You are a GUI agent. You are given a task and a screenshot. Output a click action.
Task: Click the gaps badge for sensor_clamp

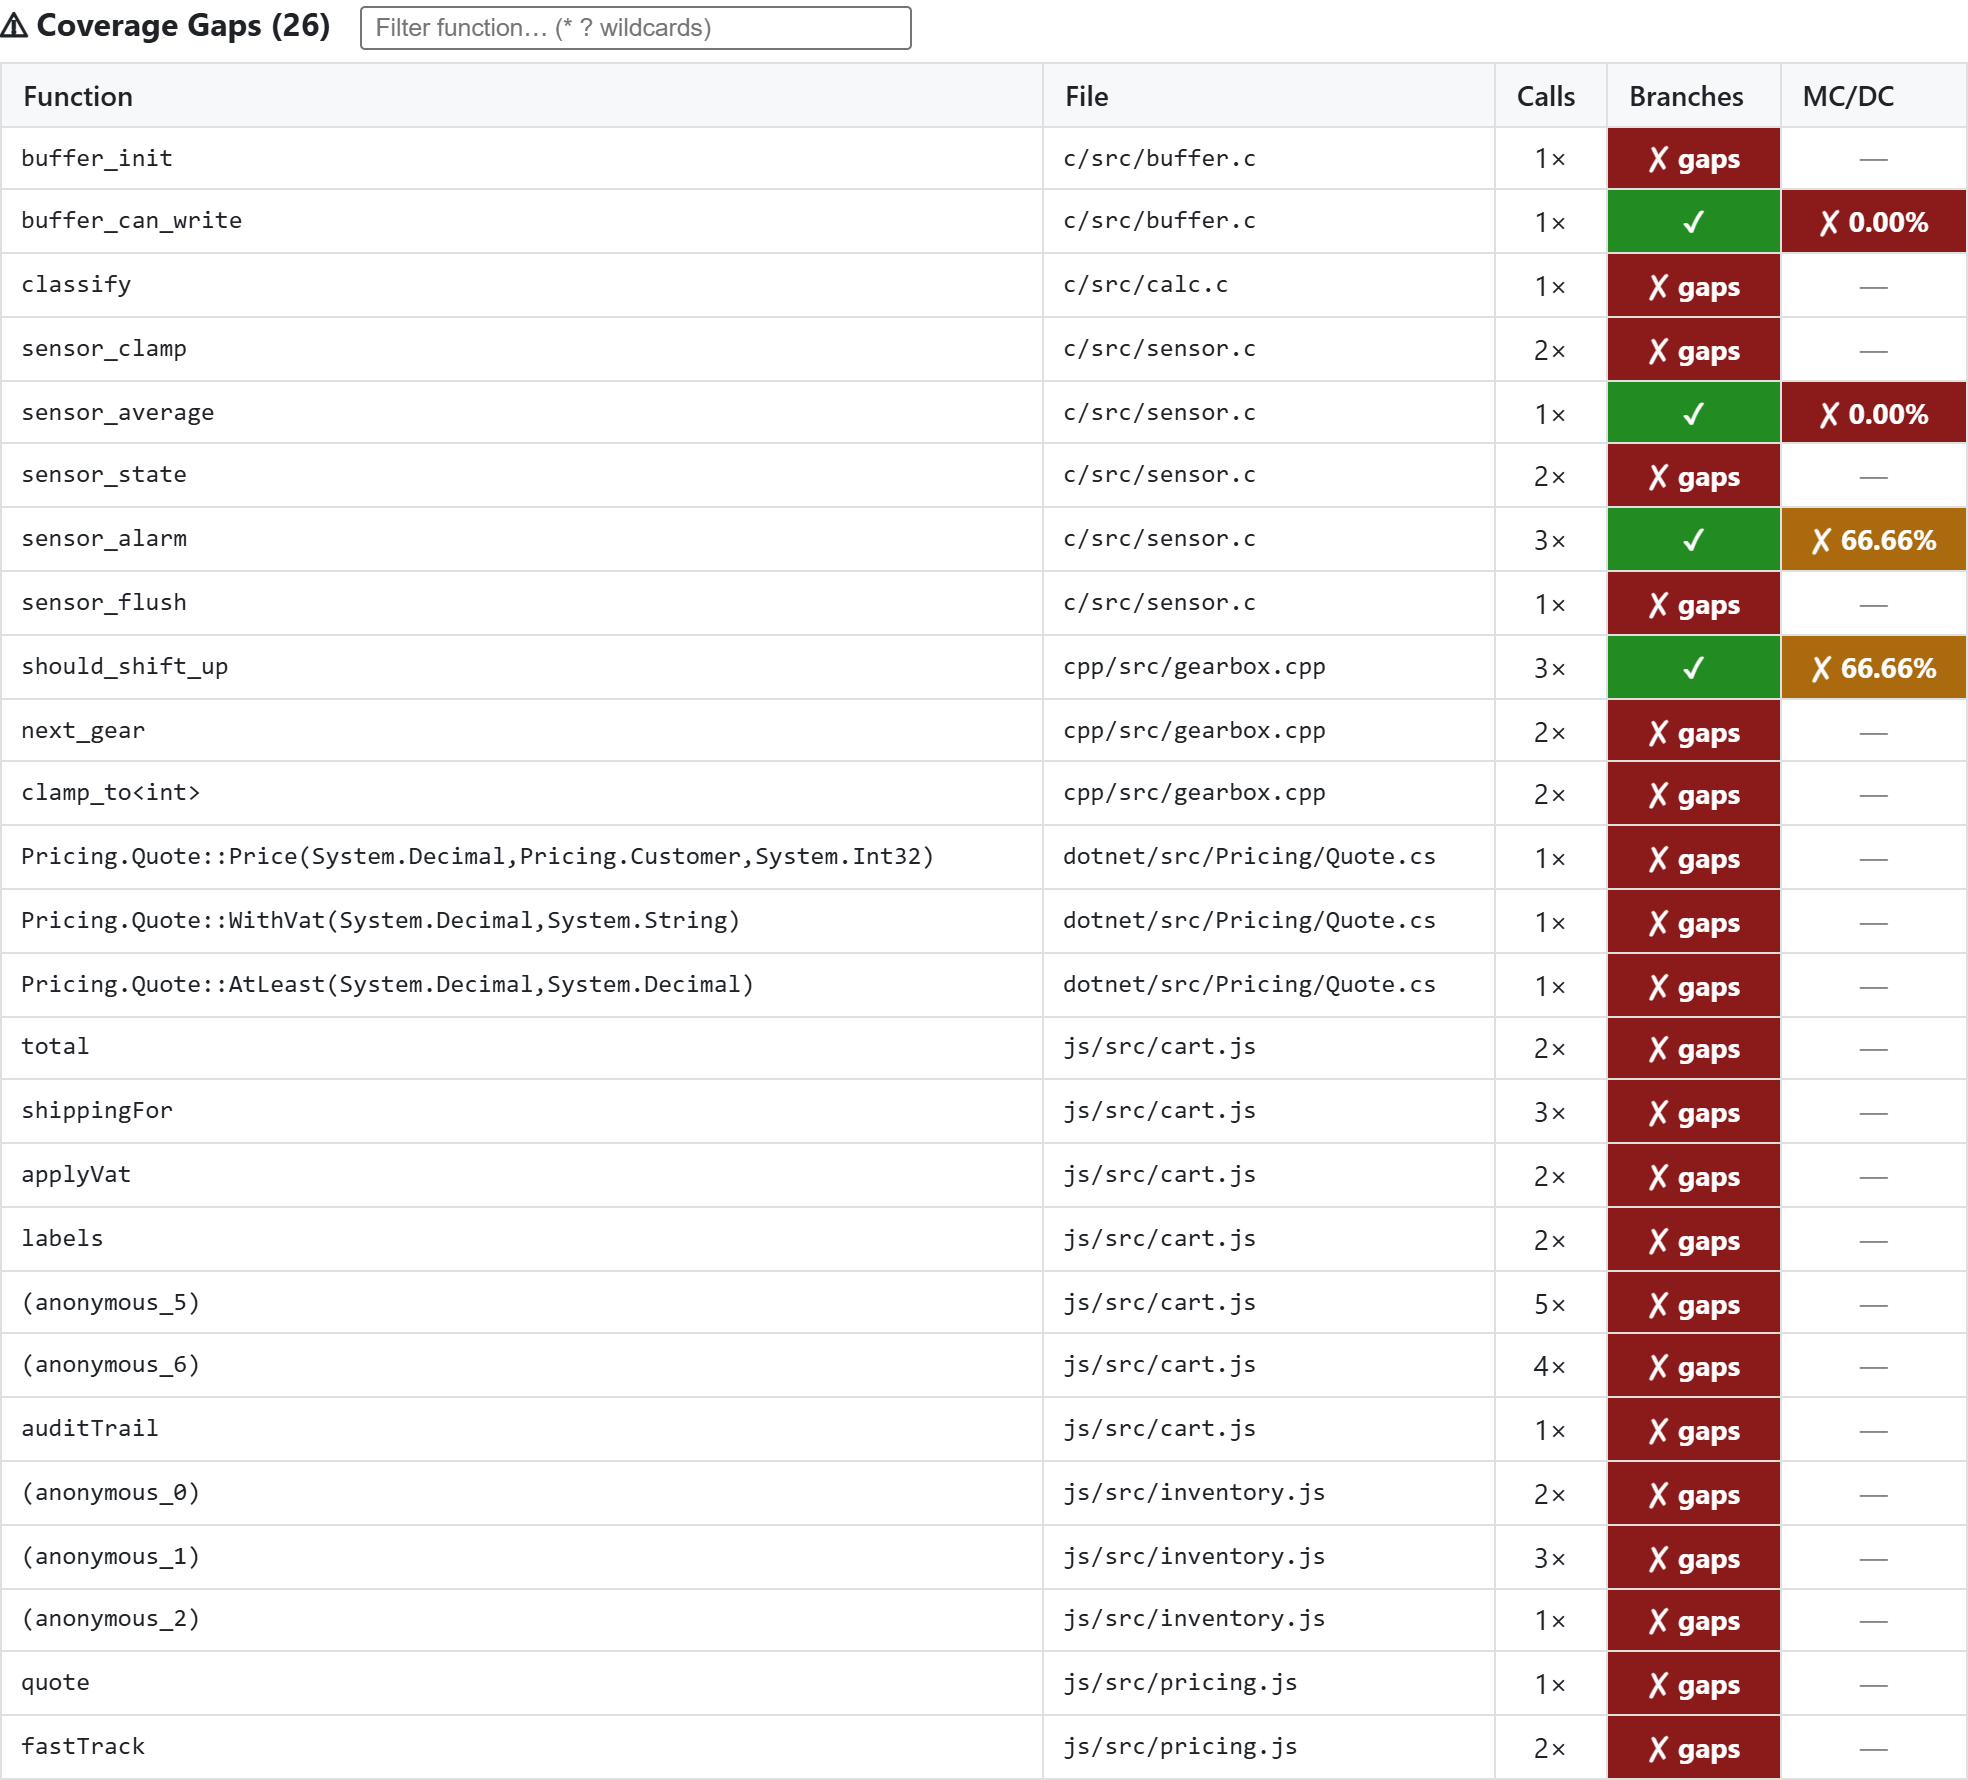pyautogui.click(x=1694, y=350)
